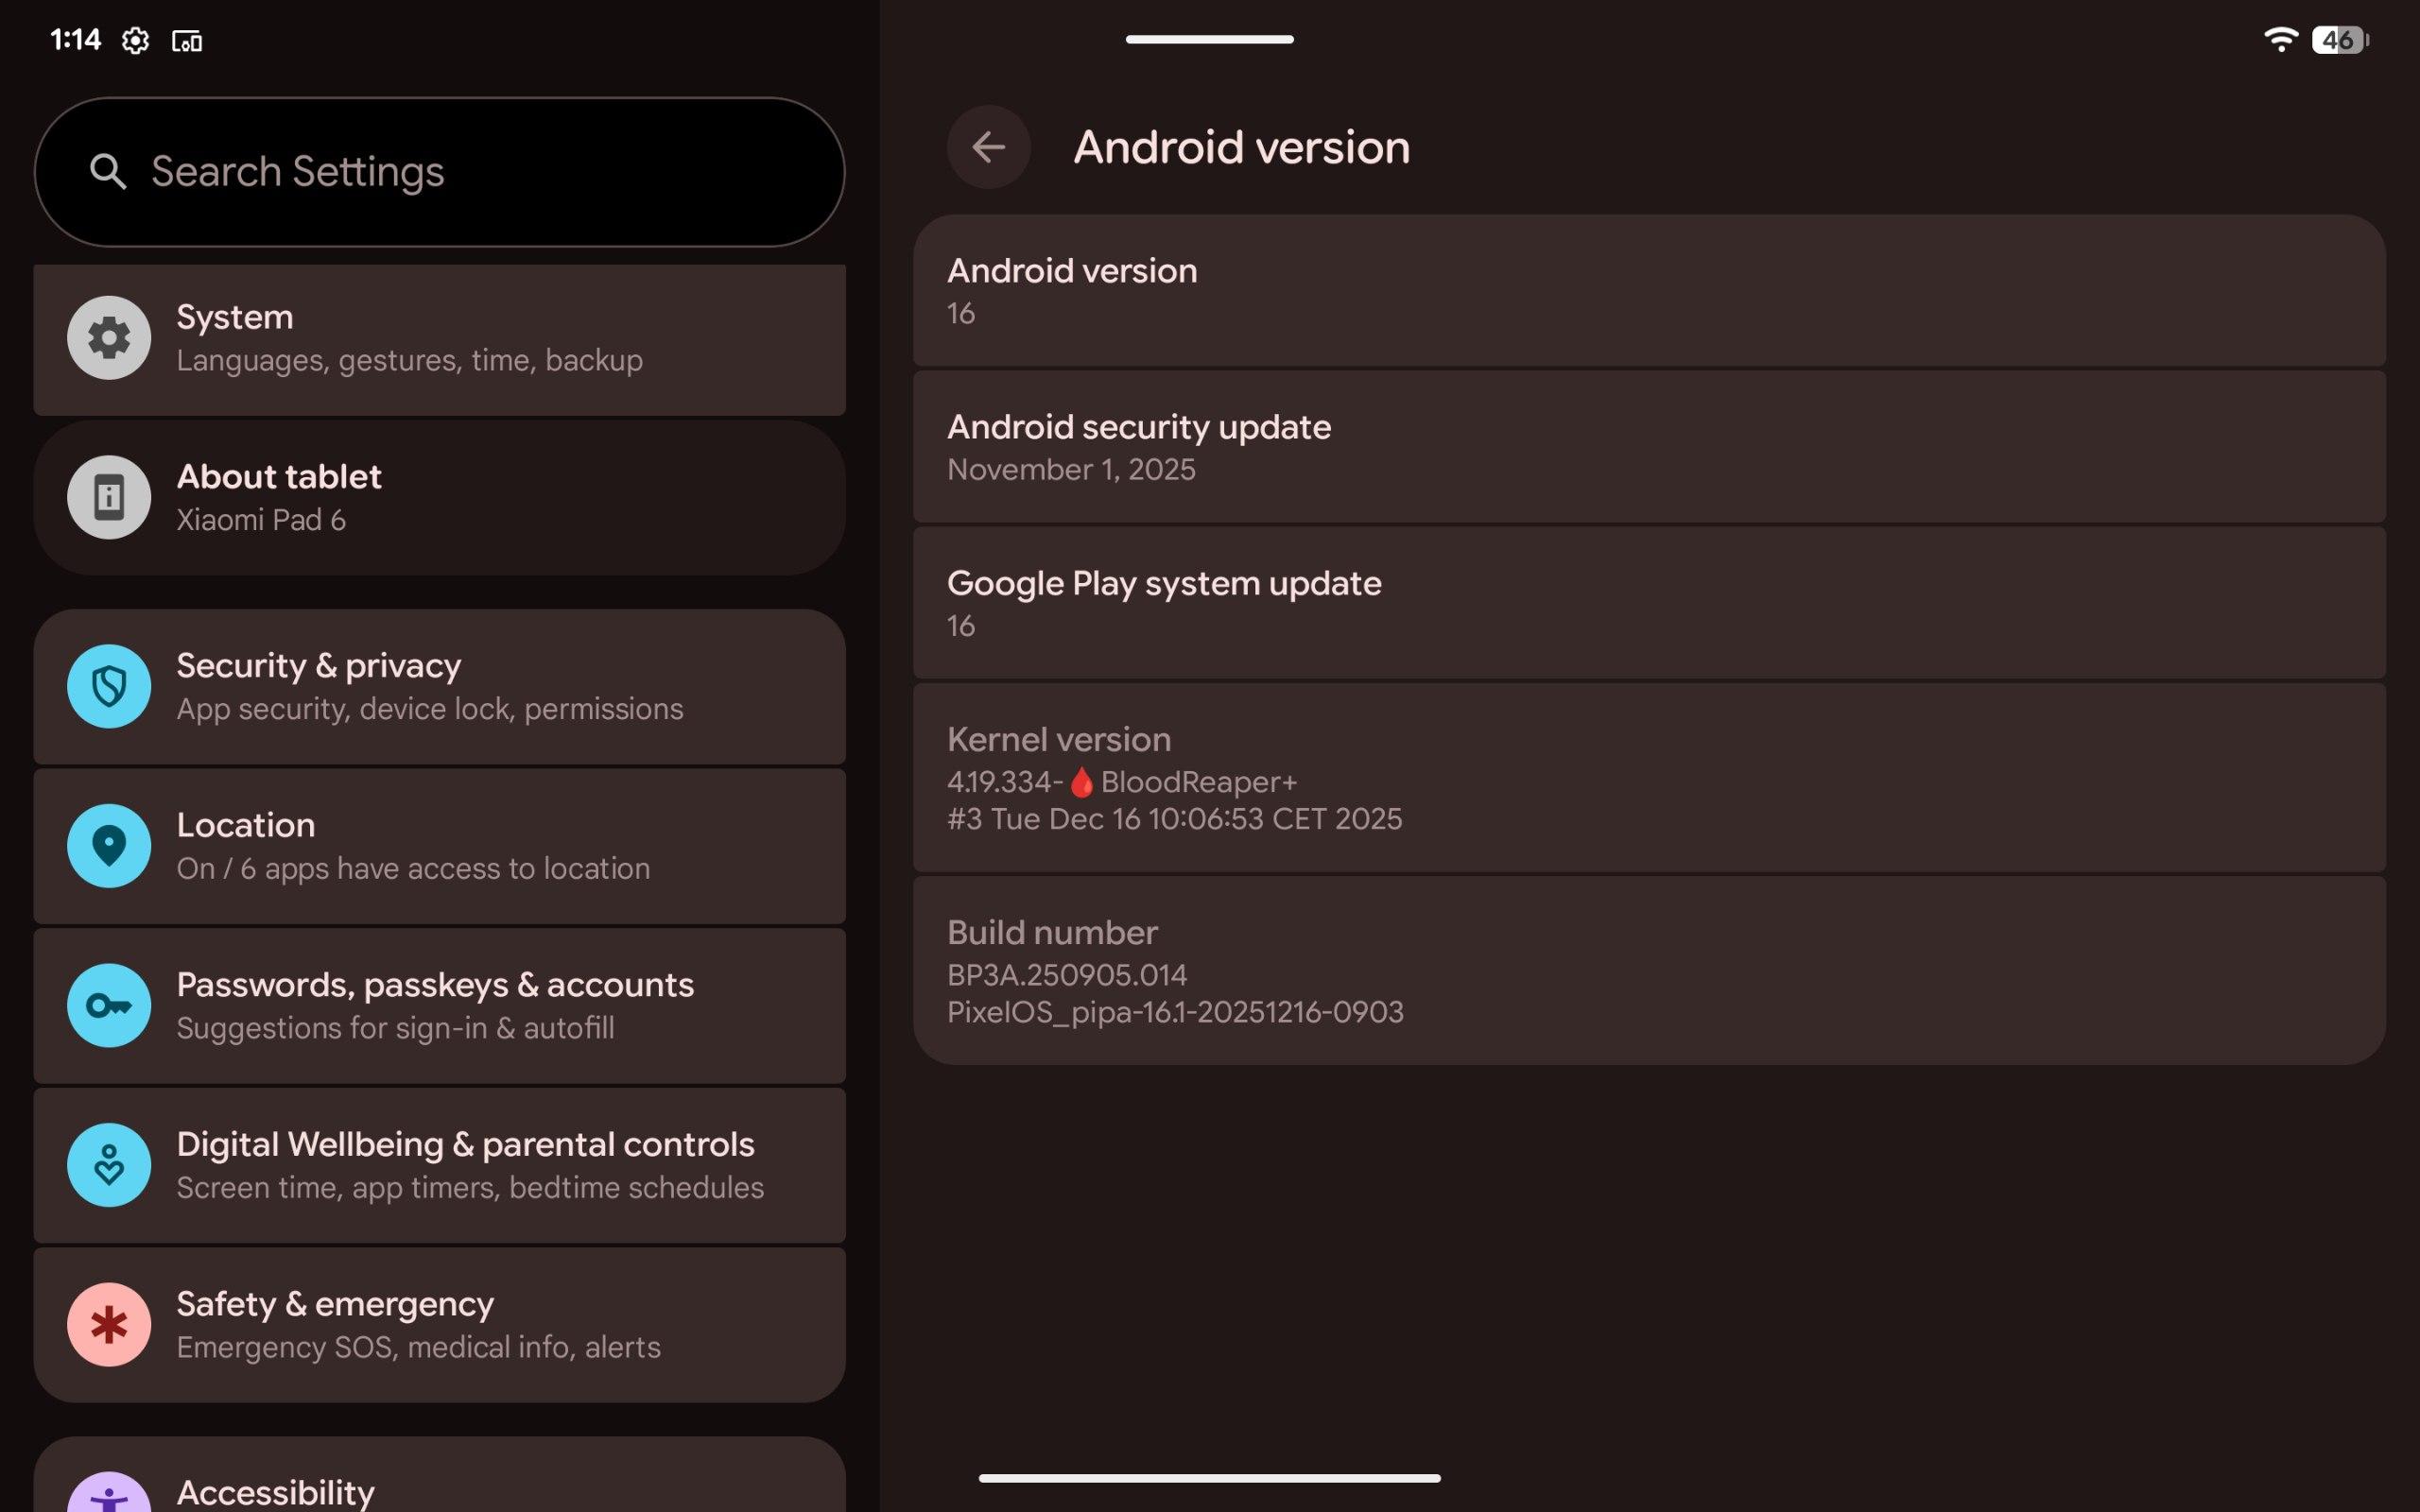
Task: Tap Google Play system update row
Action: [1648, 603]
